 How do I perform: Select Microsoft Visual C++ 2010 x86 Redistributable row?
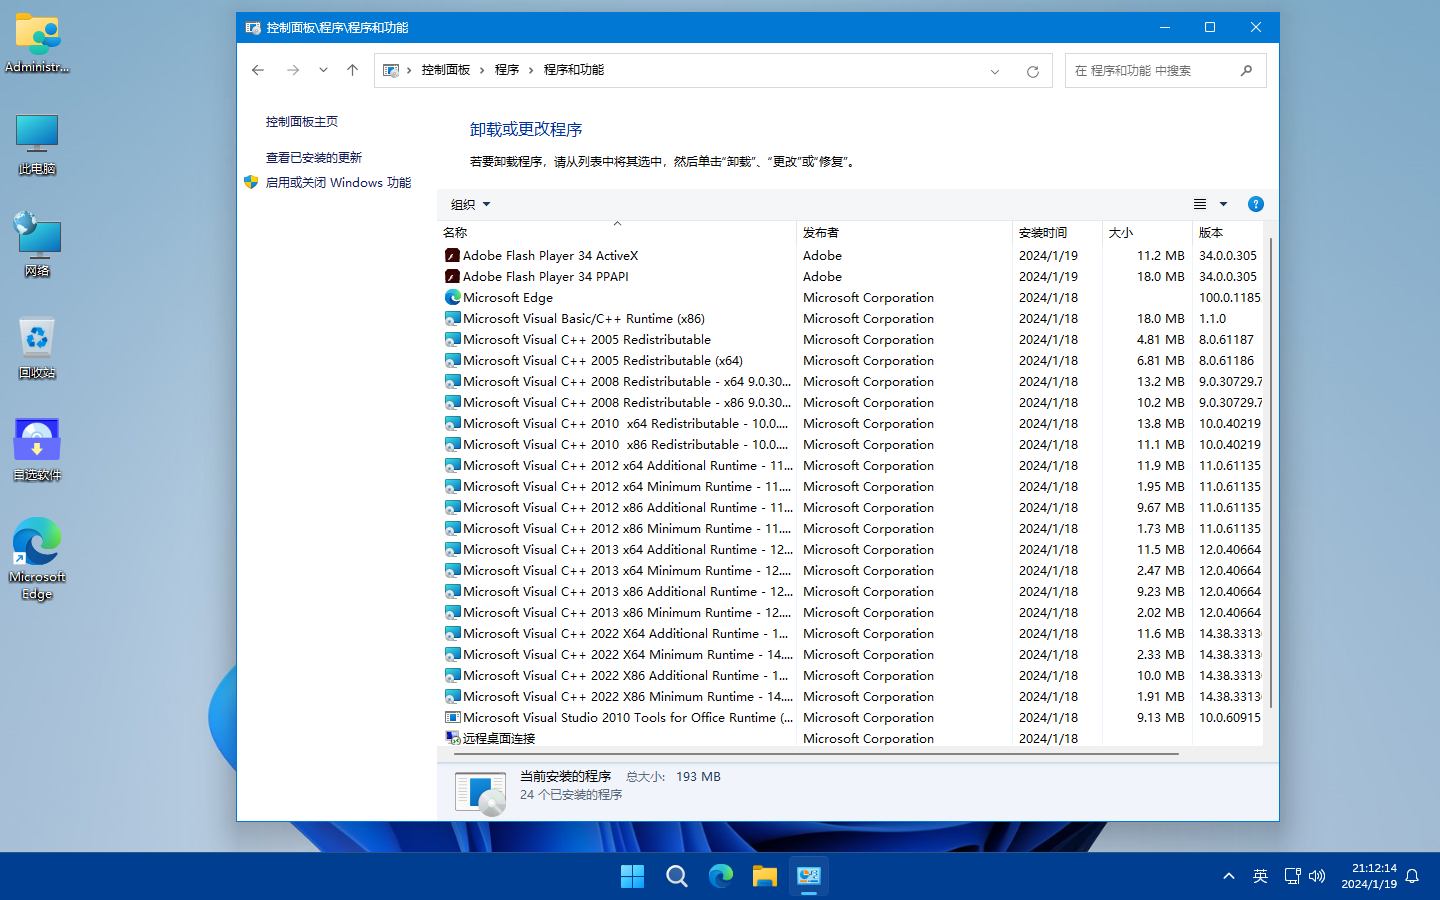pos(850,445)
